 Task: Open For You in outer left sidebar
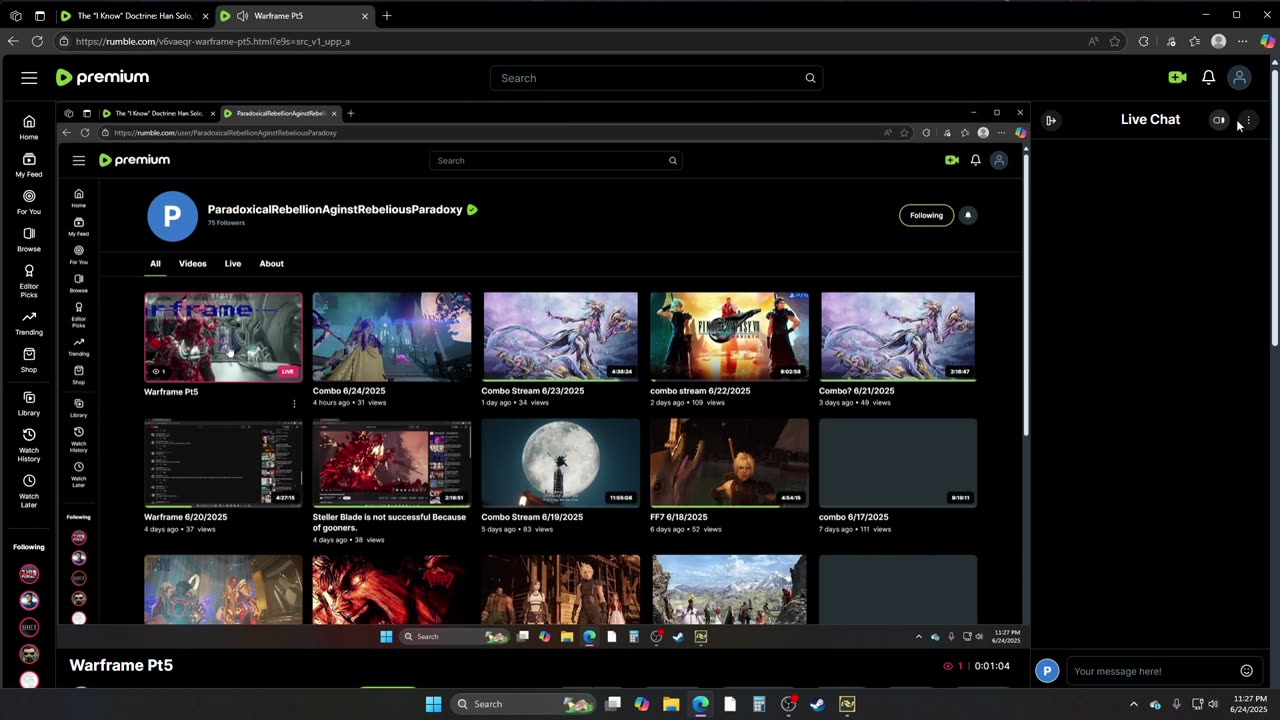[29, 203]
